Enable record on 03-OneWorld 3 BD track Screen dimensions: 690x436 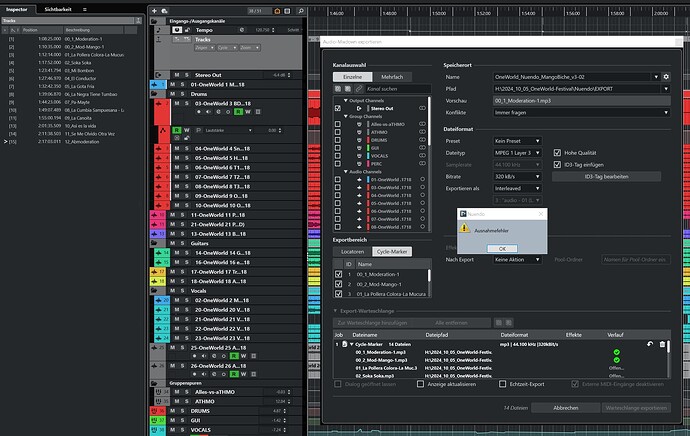click(199, 112)
